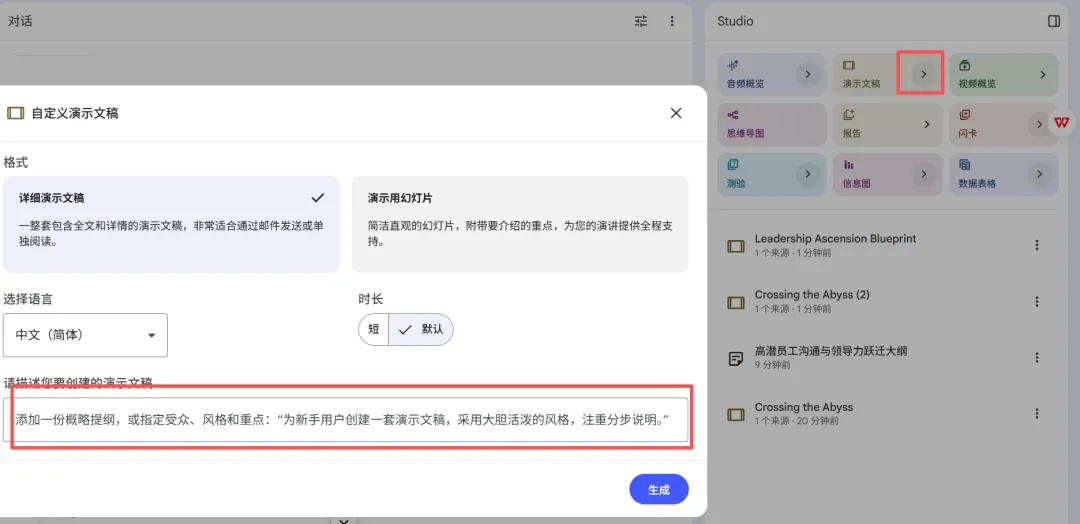Expand the 报告 arrow options
This screenshot has width=1080, height=524.
pos(926,125)
